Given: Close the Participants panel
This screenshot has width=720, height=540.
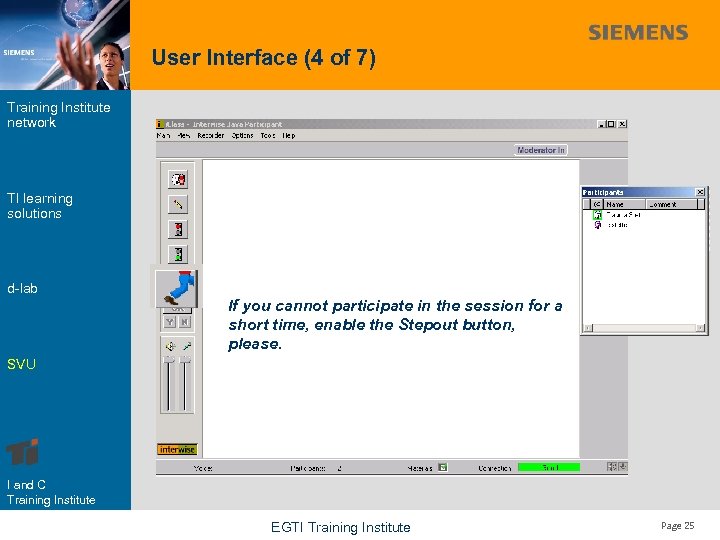Looking at the screenshot, I should [x=700, y=192].
